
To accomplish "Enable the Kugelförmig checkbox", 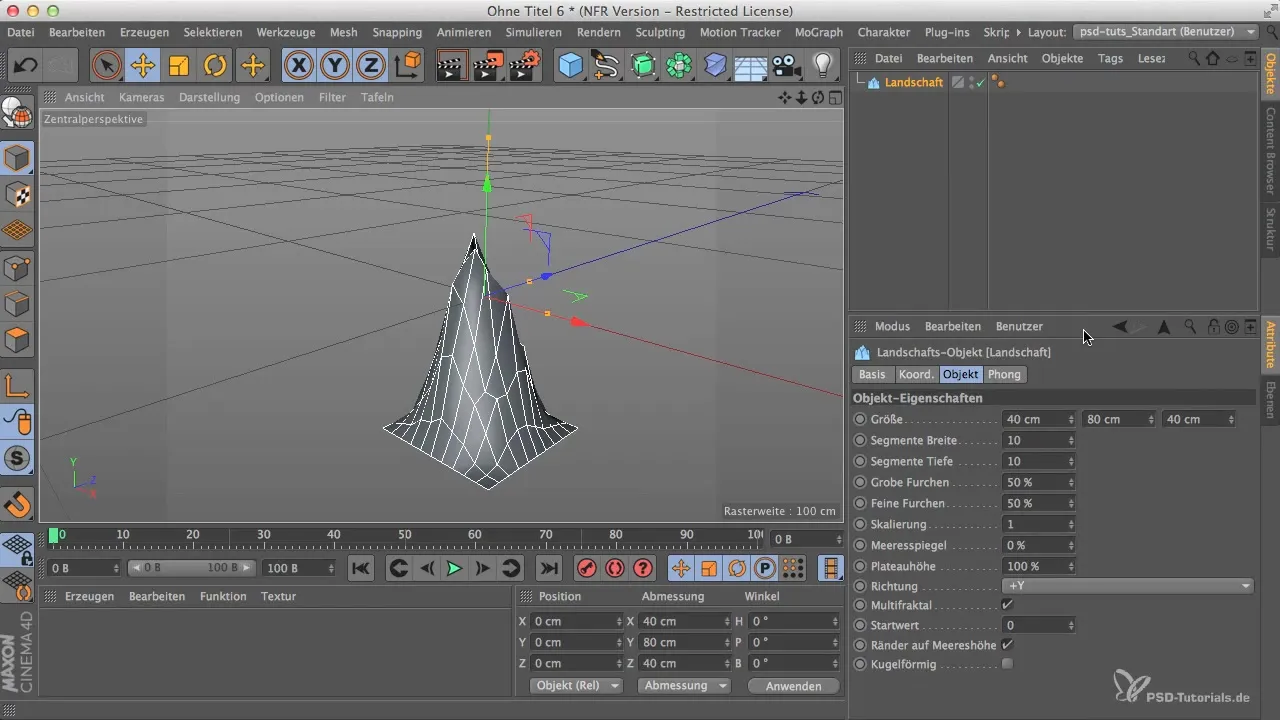I will 1007,664.
